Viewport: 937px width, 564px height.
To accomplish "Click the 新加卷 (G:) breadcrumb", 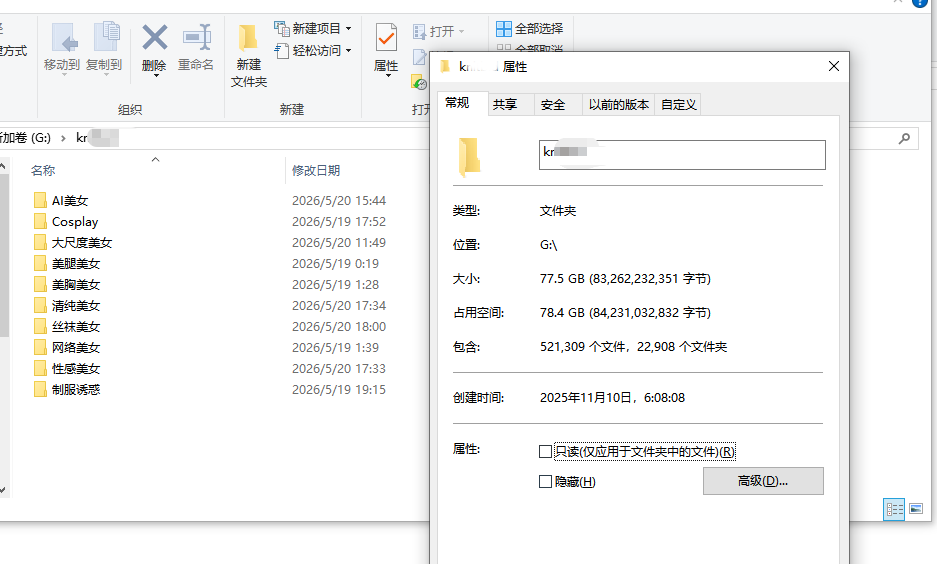I will pyautogui.click(x=25, y=138).
